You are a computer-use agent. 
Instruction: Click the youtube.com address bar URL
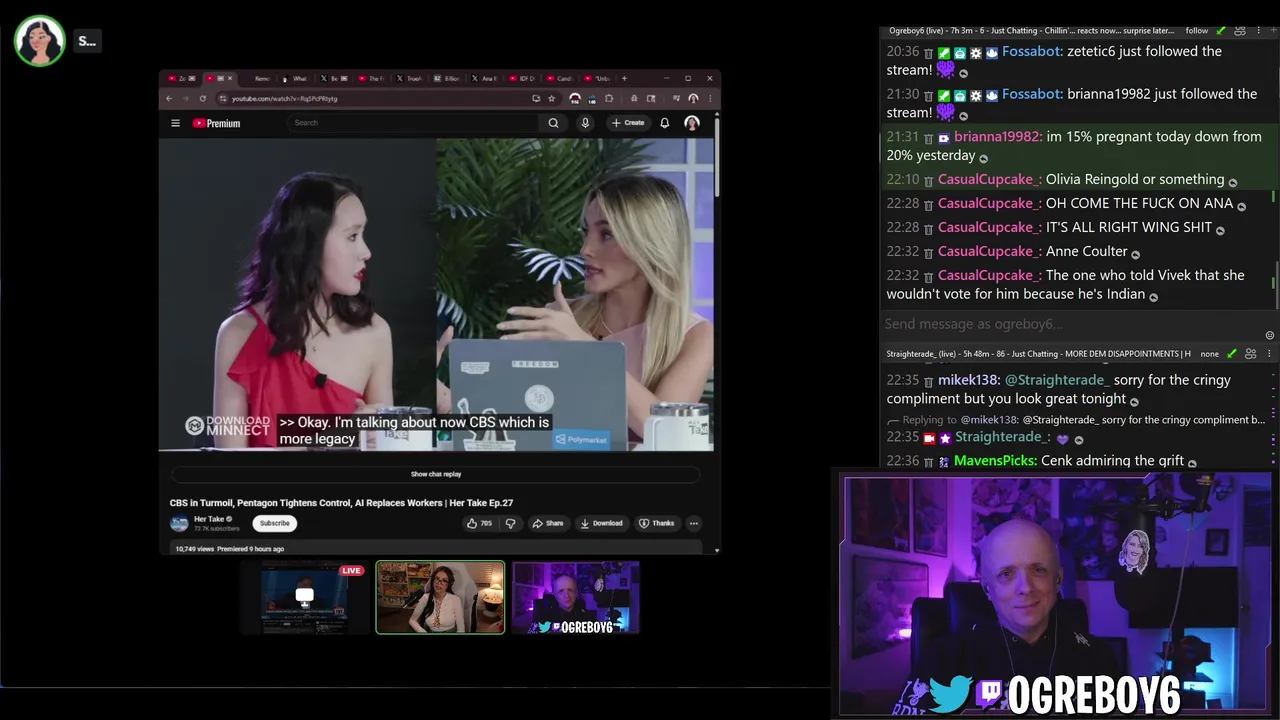285,98
